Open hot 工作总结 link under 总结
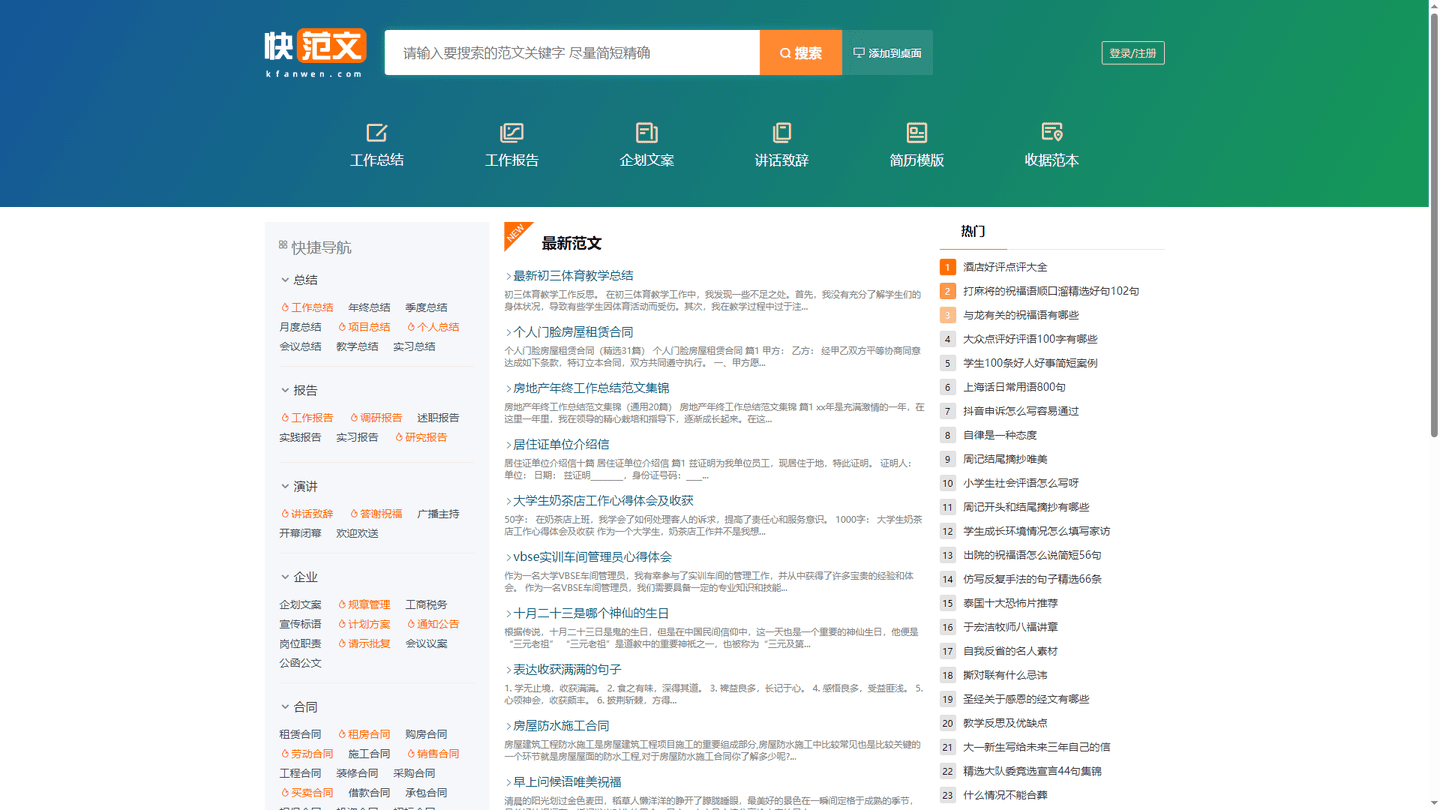The image size is (1440, 810). [x=307, y=308]
